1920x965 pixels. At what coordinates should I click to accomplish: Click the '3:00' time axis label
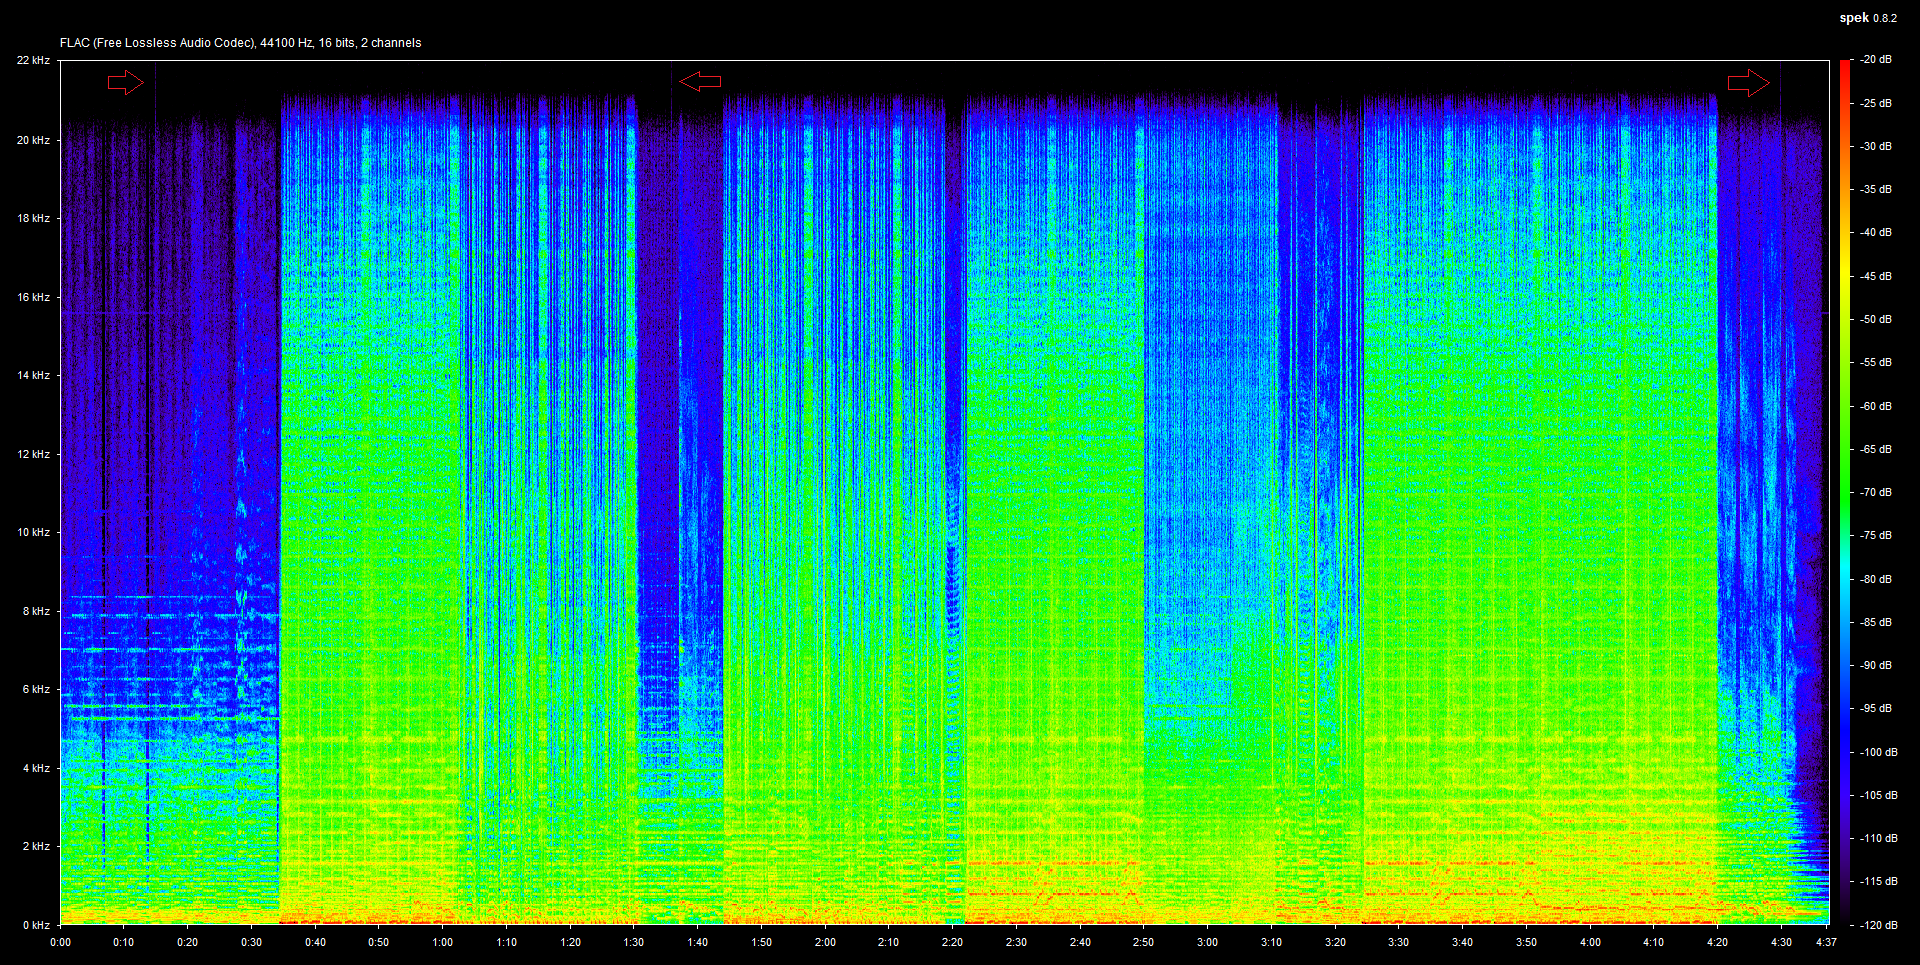click(1207, 942)
